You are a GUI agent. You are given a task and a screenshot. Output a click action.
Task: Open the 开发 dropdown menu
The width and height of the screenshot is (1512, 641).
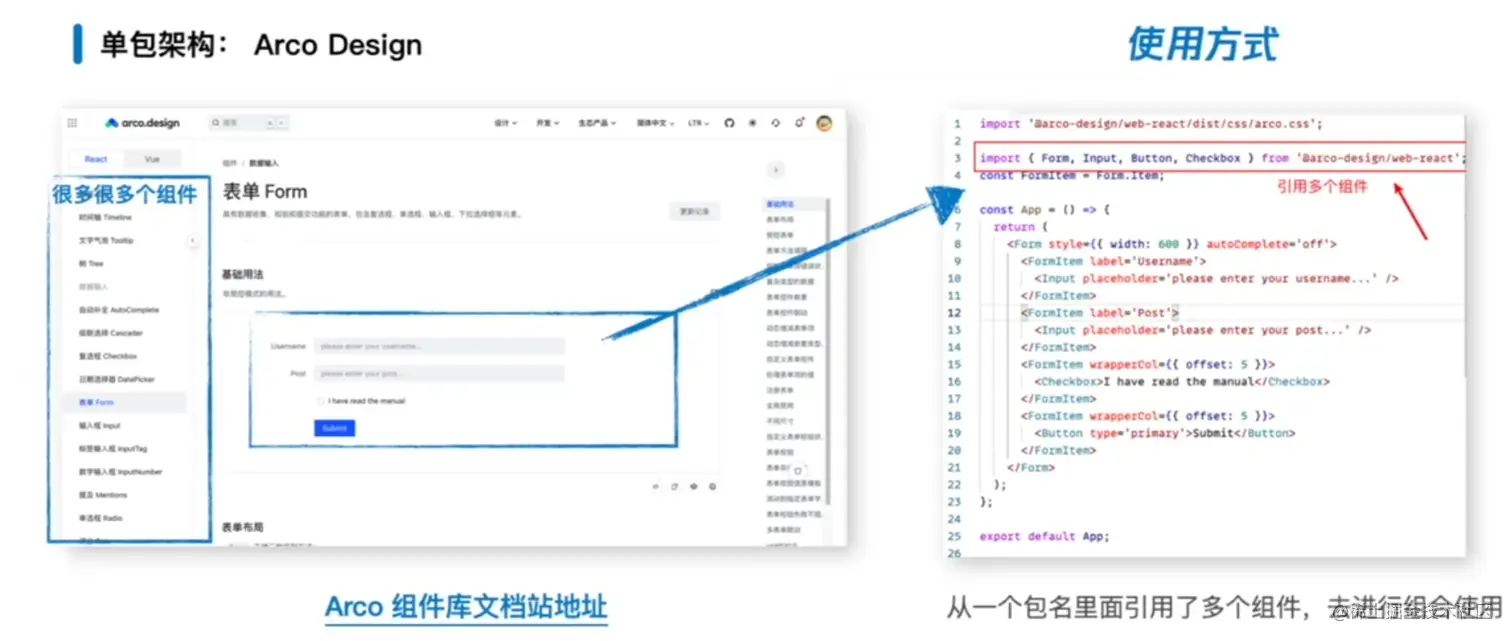(x=547, y=123)
